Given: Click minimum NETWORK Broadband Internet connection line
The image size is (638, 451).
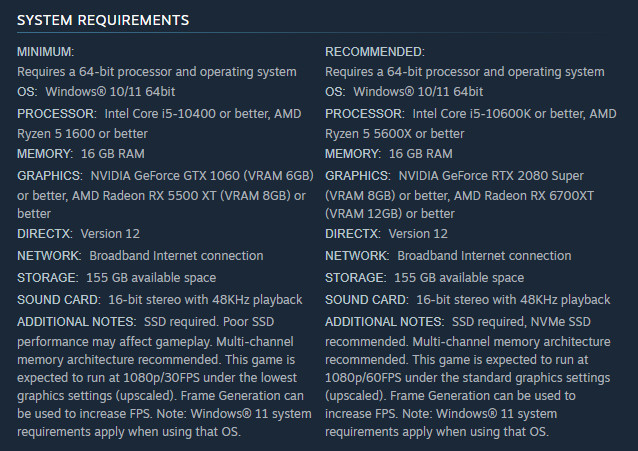Looking at the screenshot, I should 140,256.
